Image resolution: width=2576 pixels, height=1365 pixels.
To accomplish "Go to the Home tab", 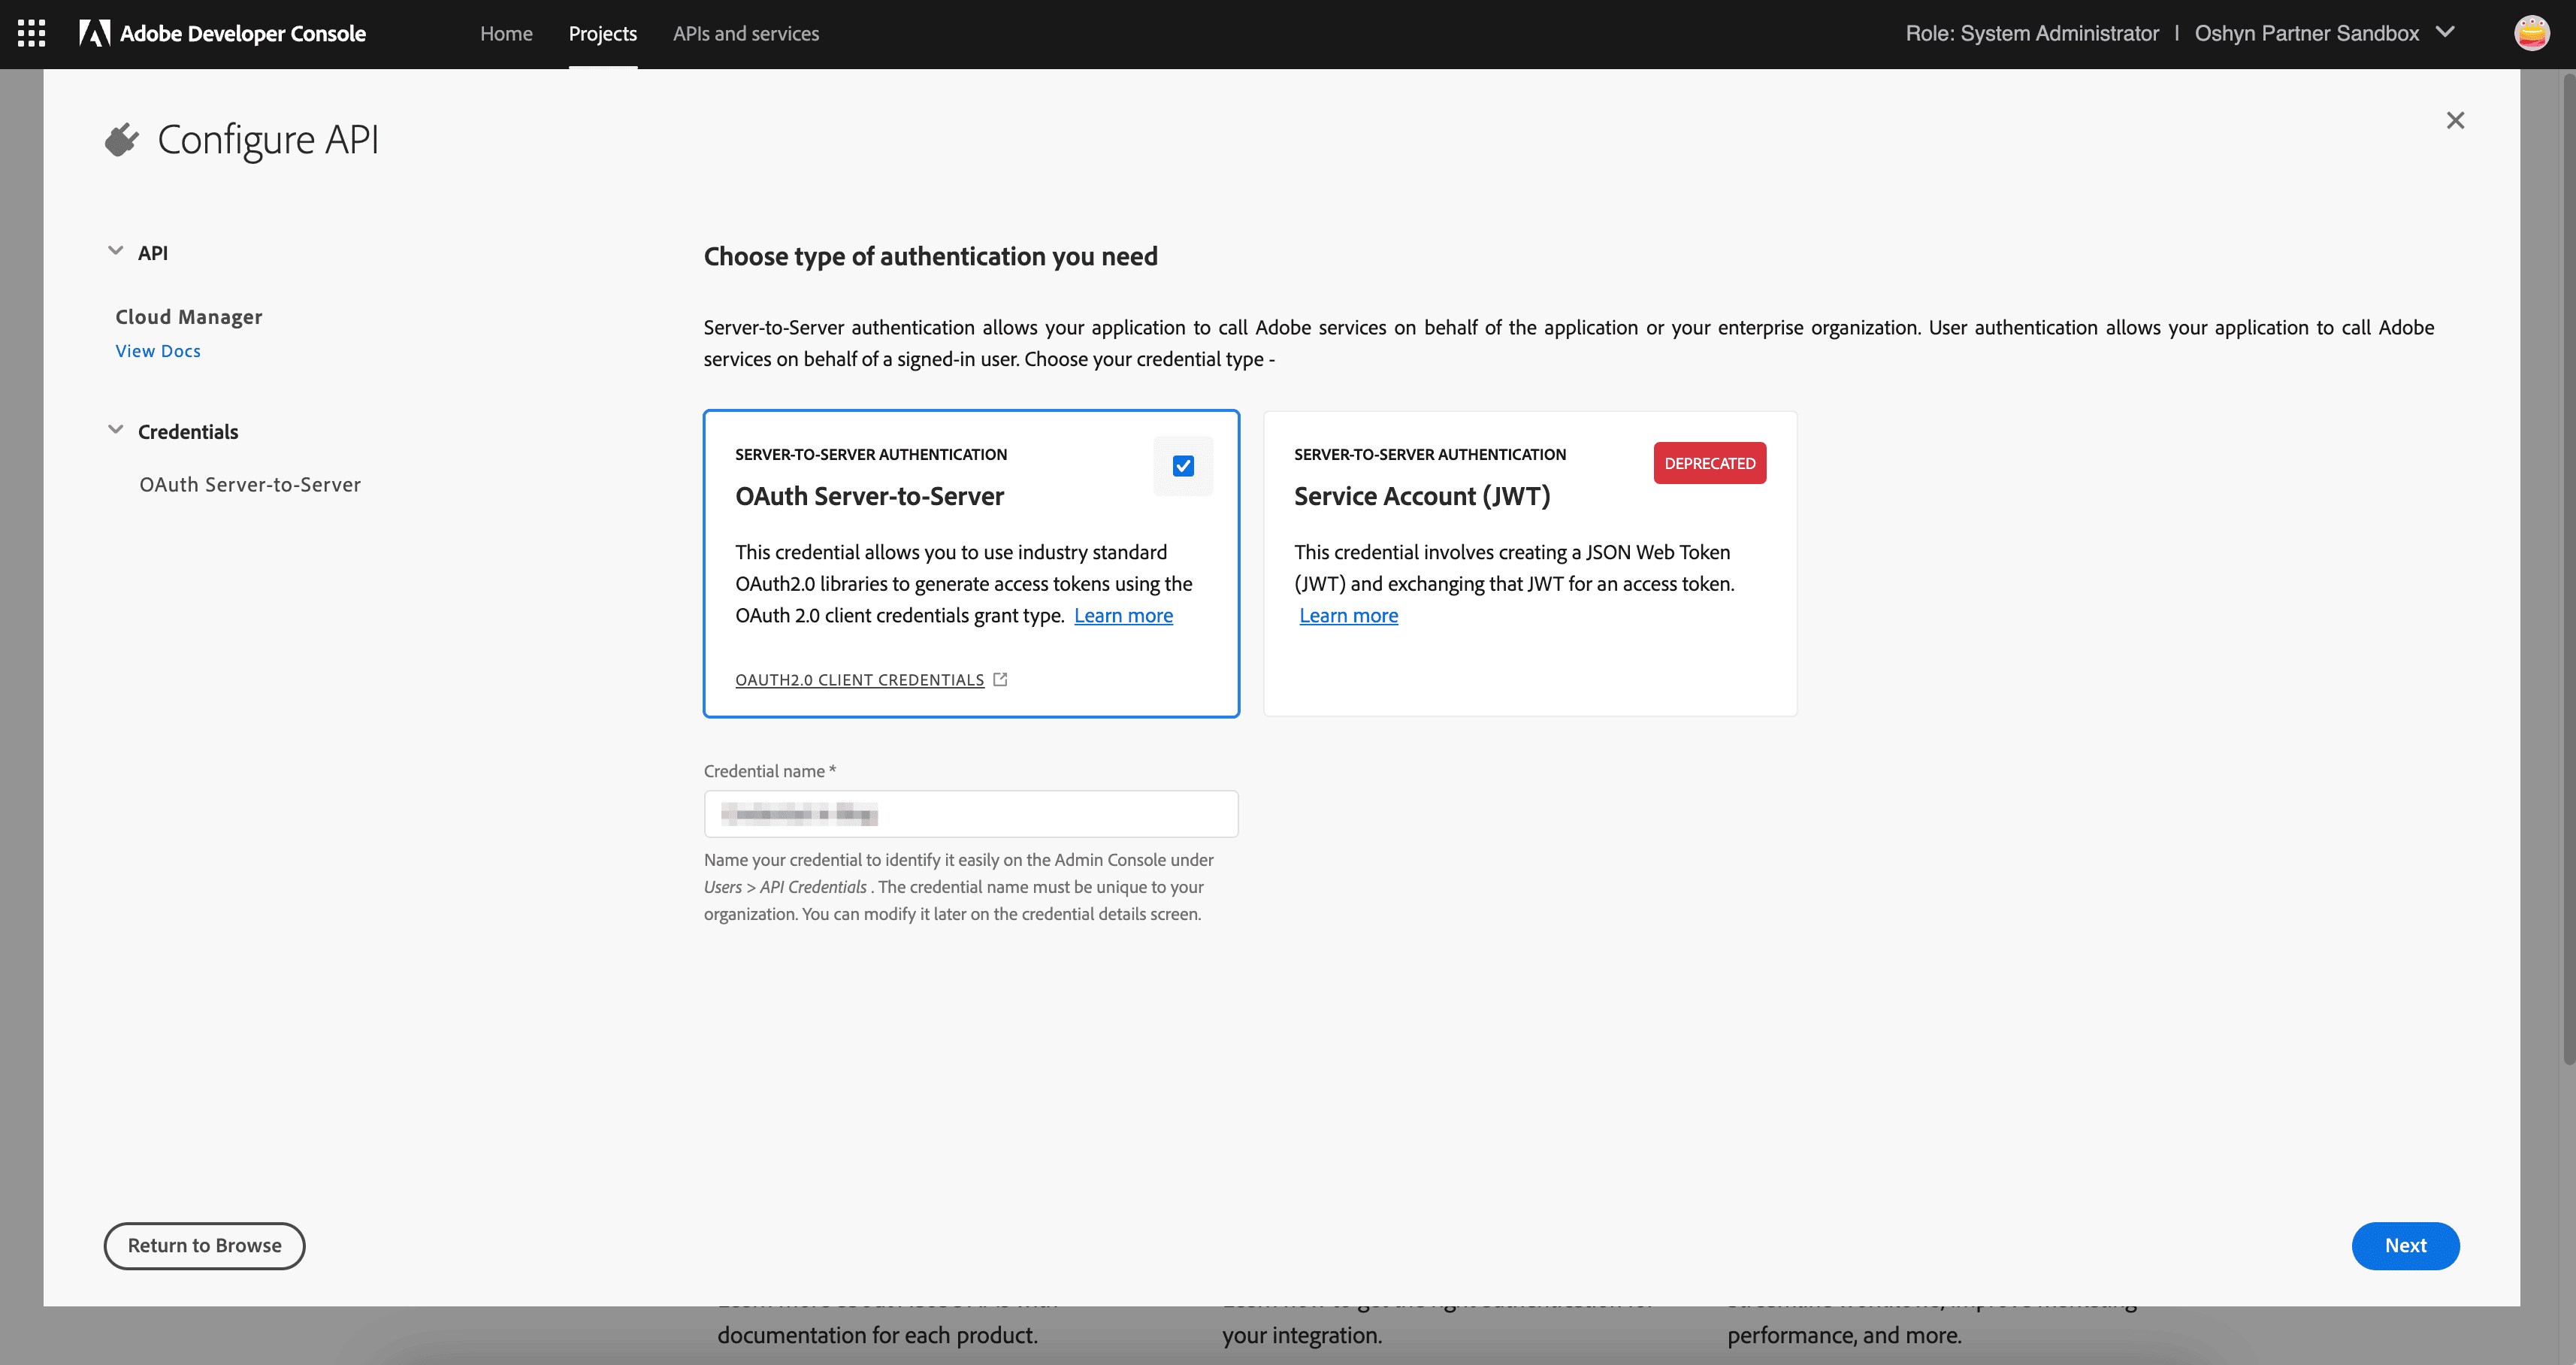I will click(x=506, y=33).
